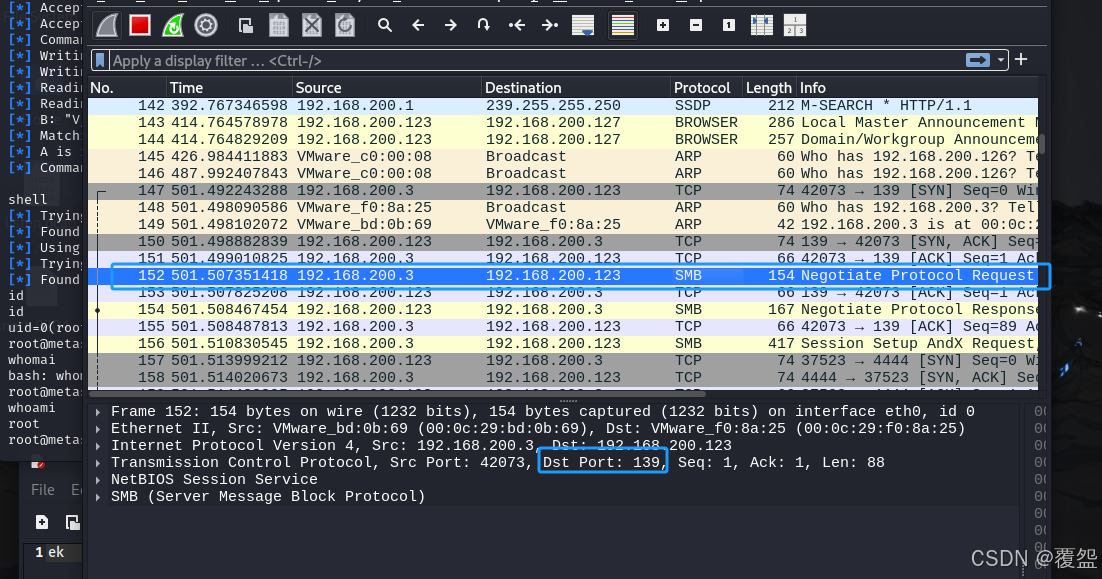This screenshot has width=1102, height=579.
Task: Open display filter history dropdown
Action: (1001, 60)
